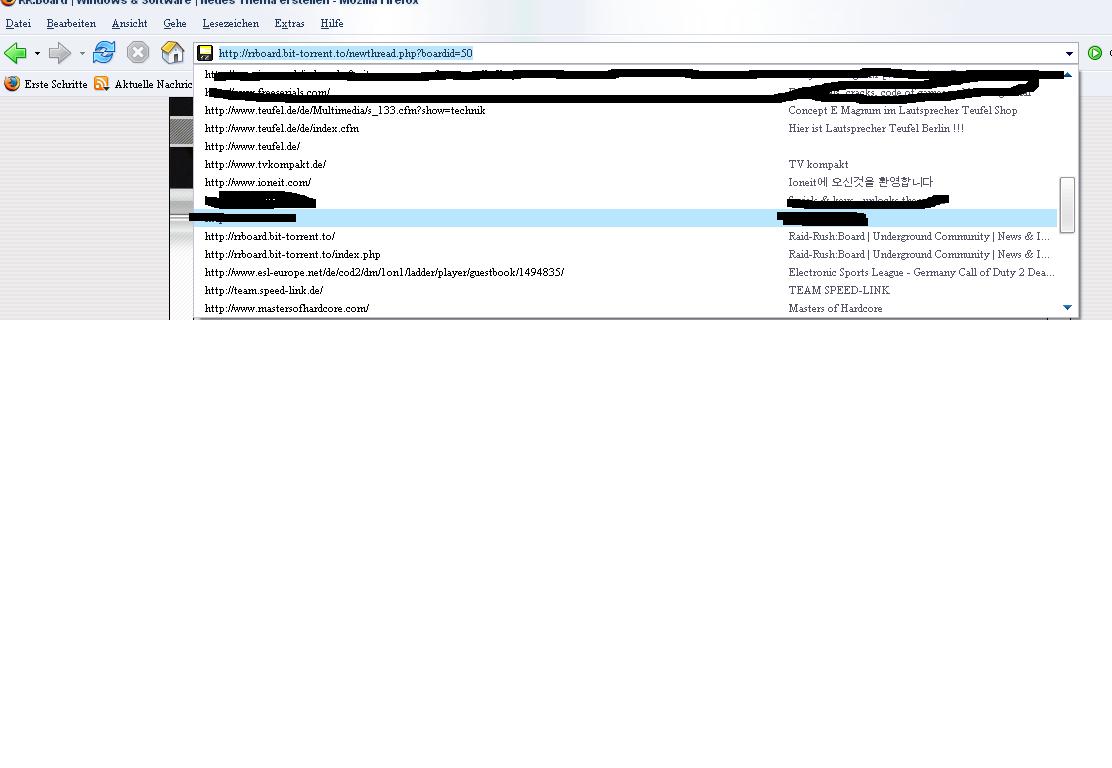Go to the home page icon
Image resolution: width=1112 pixels, height=768 pixels.
point(172,52)
